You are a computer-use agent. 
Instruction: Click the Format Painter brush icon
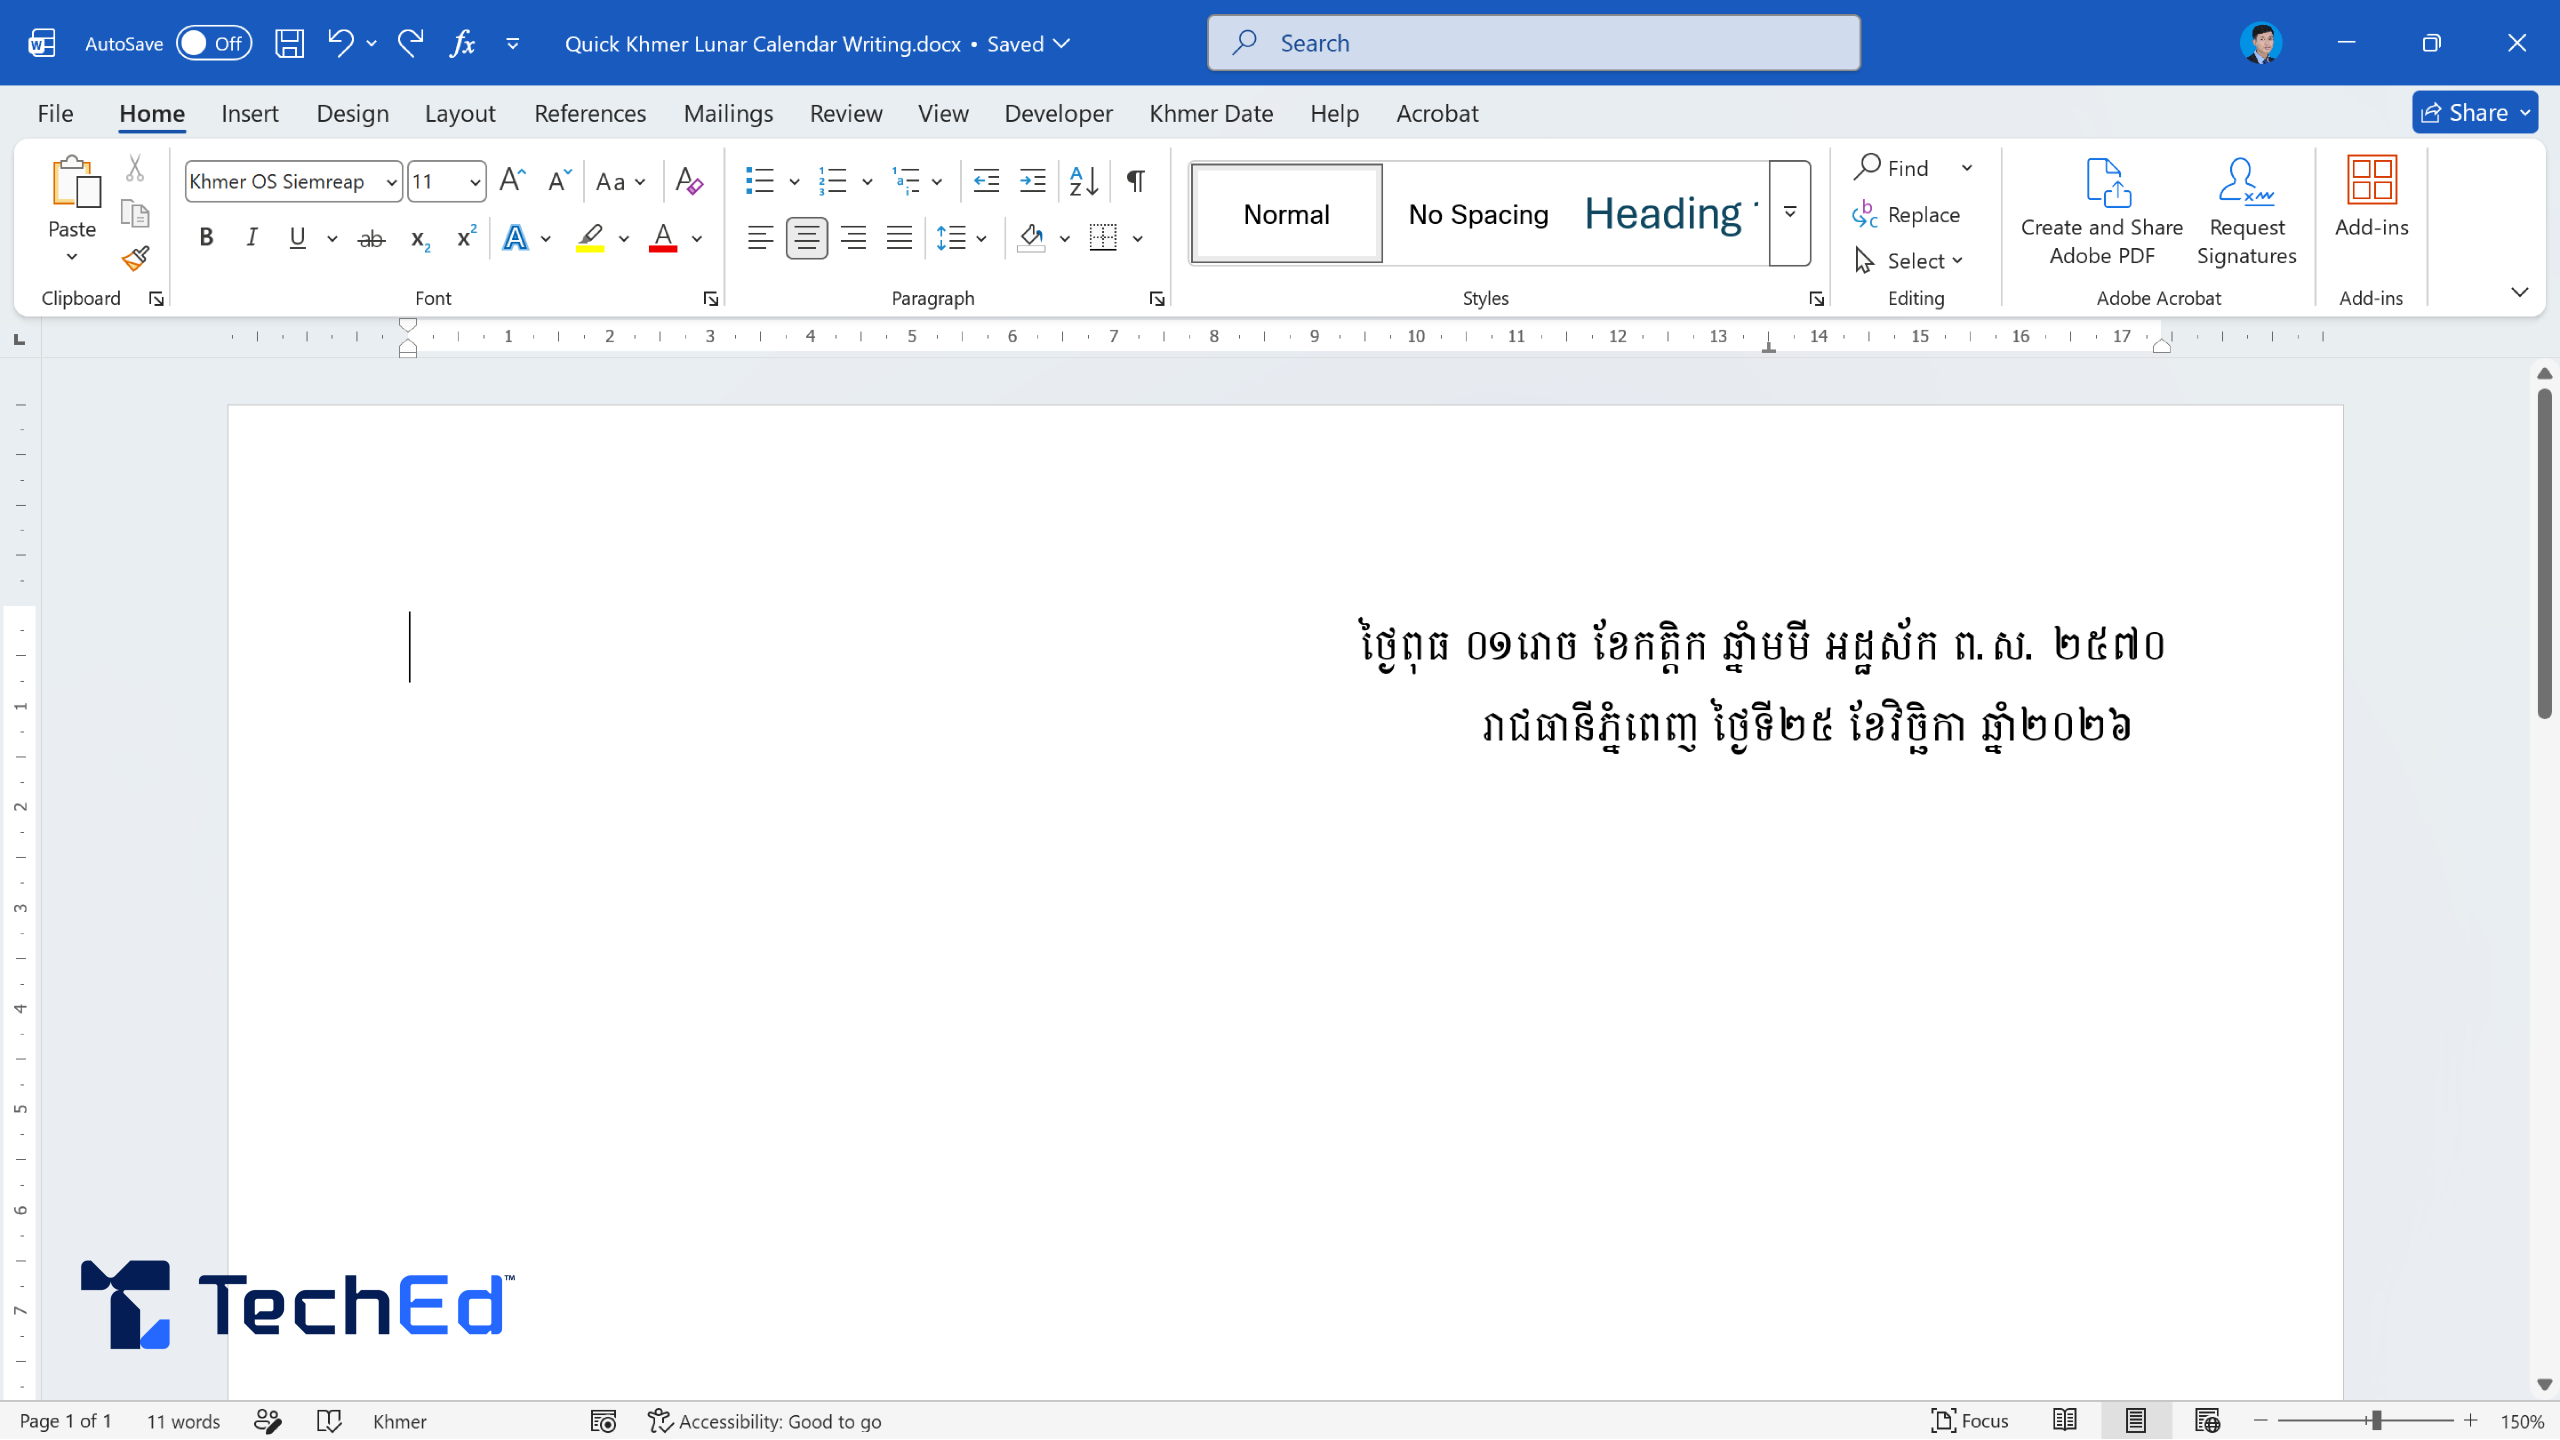(136, 260)
